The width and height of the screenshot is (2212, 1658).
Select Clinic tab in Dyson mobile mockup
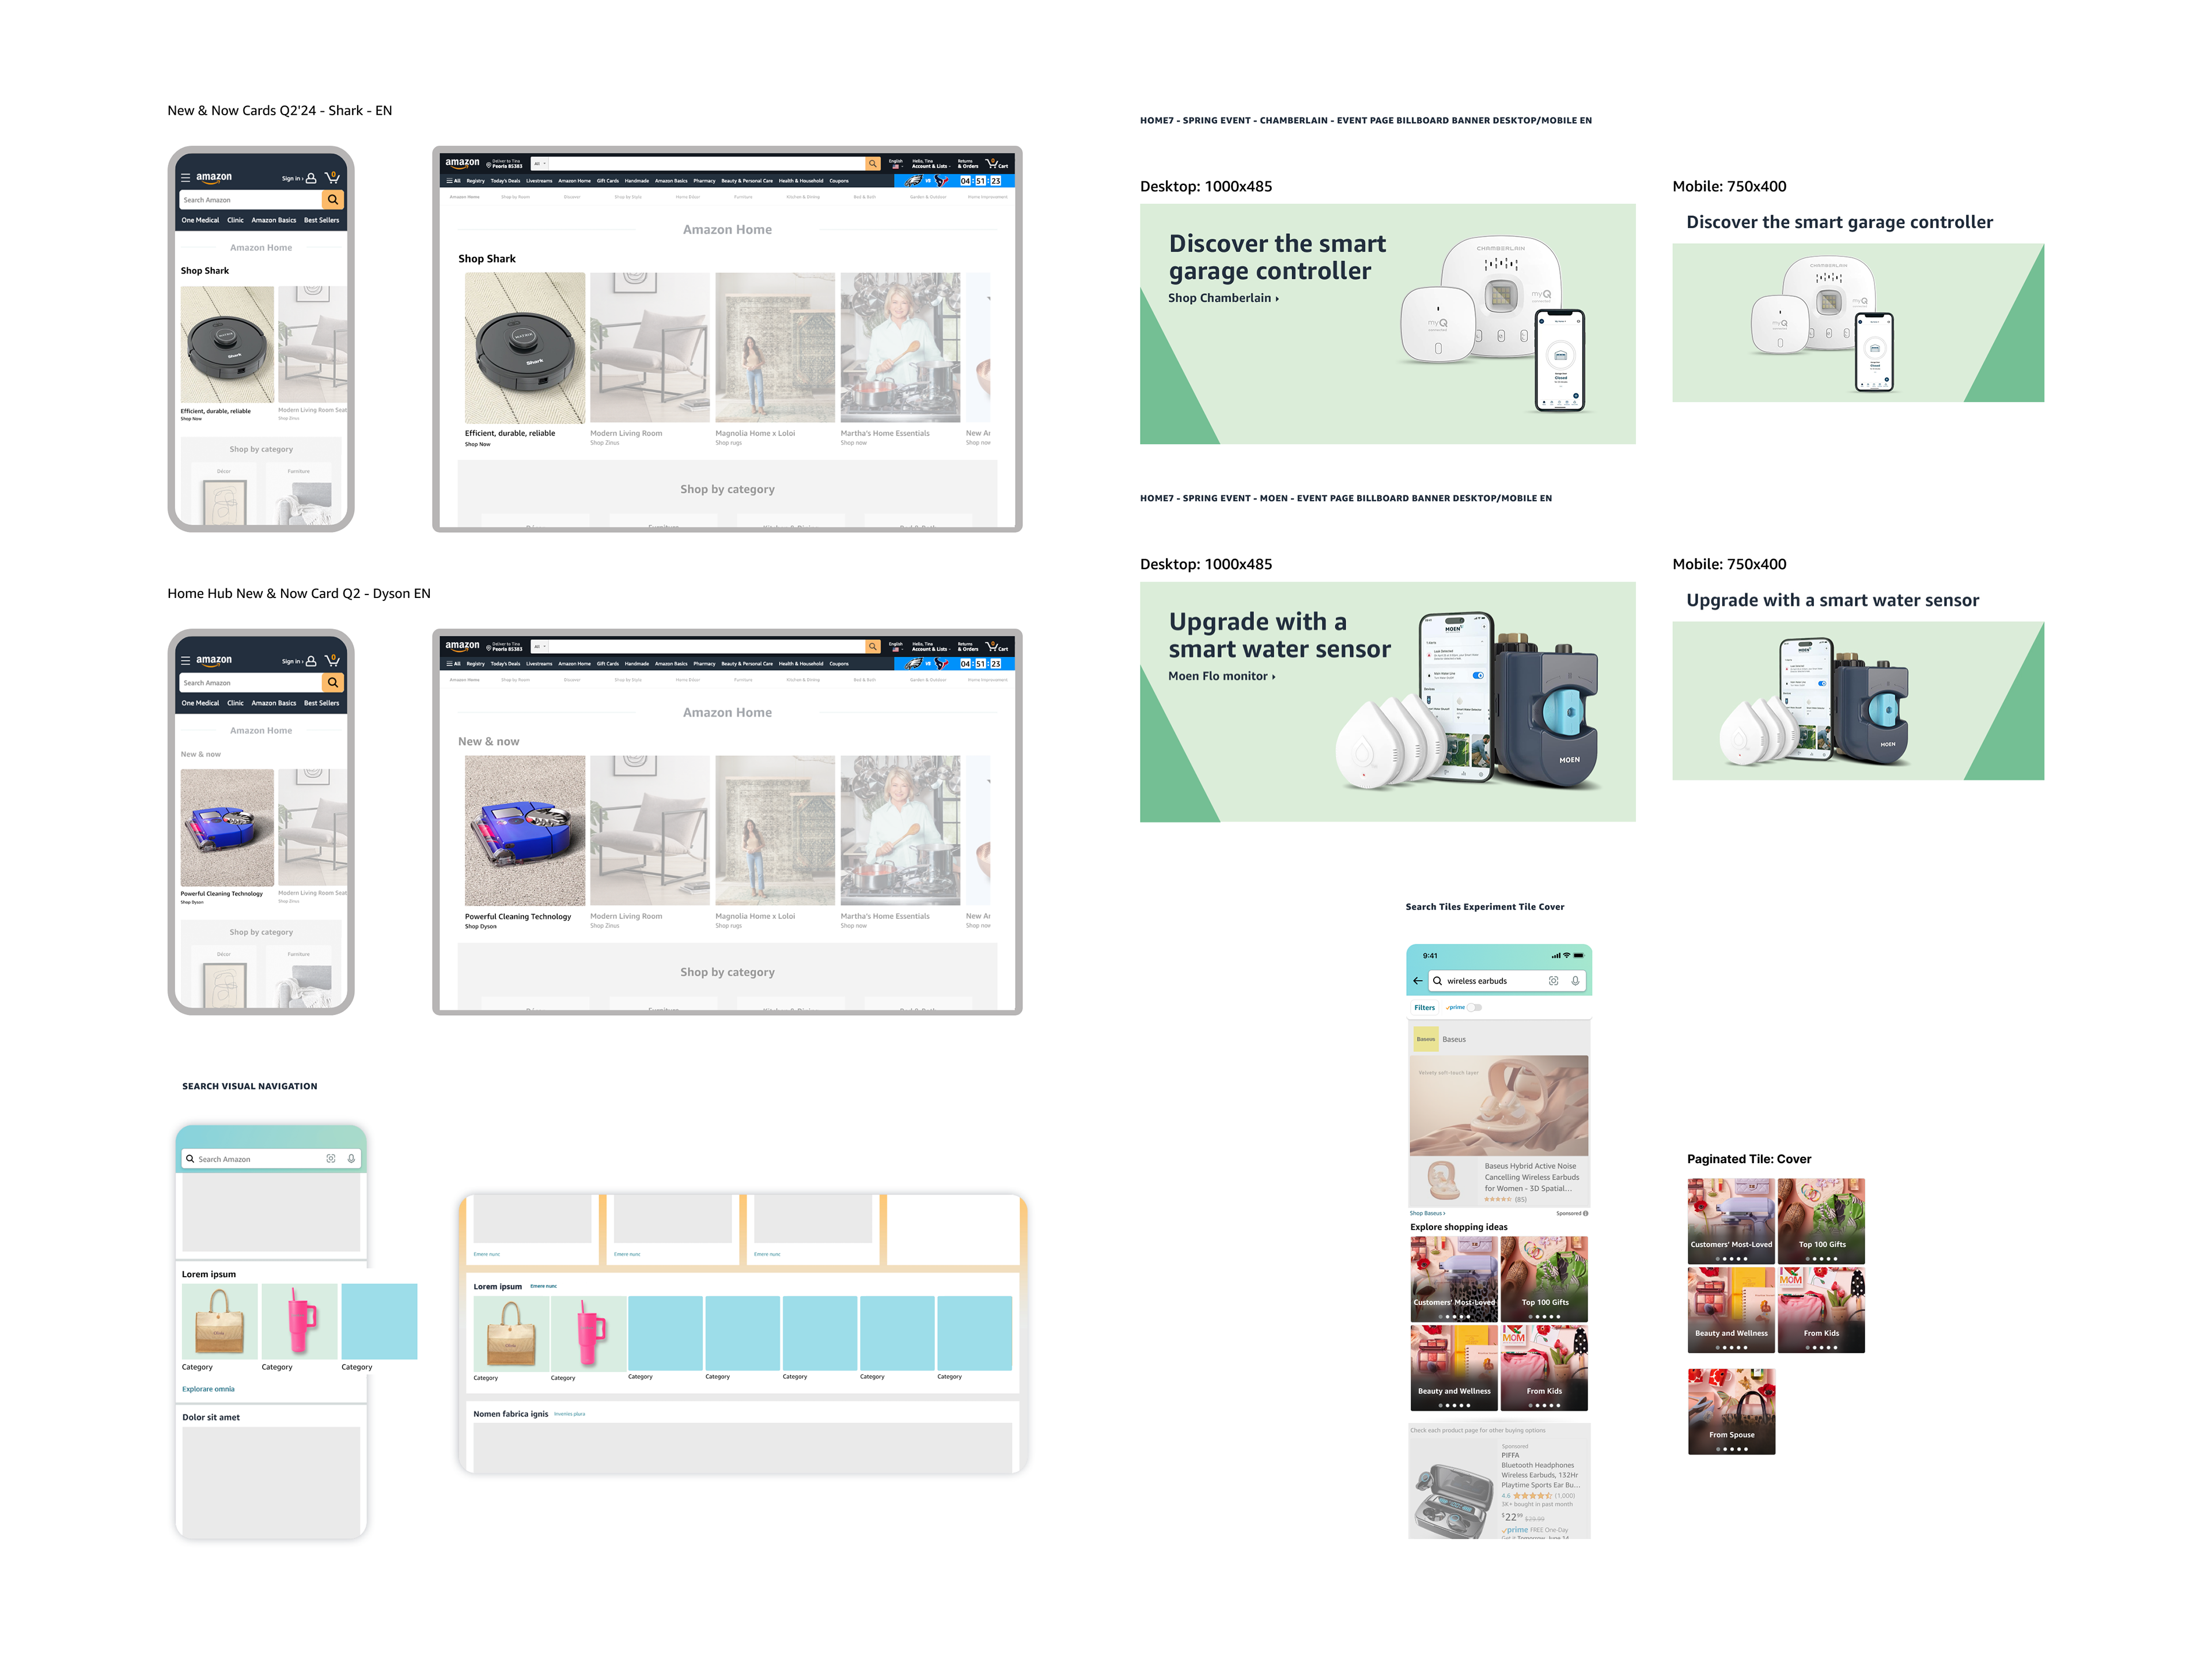235,703
